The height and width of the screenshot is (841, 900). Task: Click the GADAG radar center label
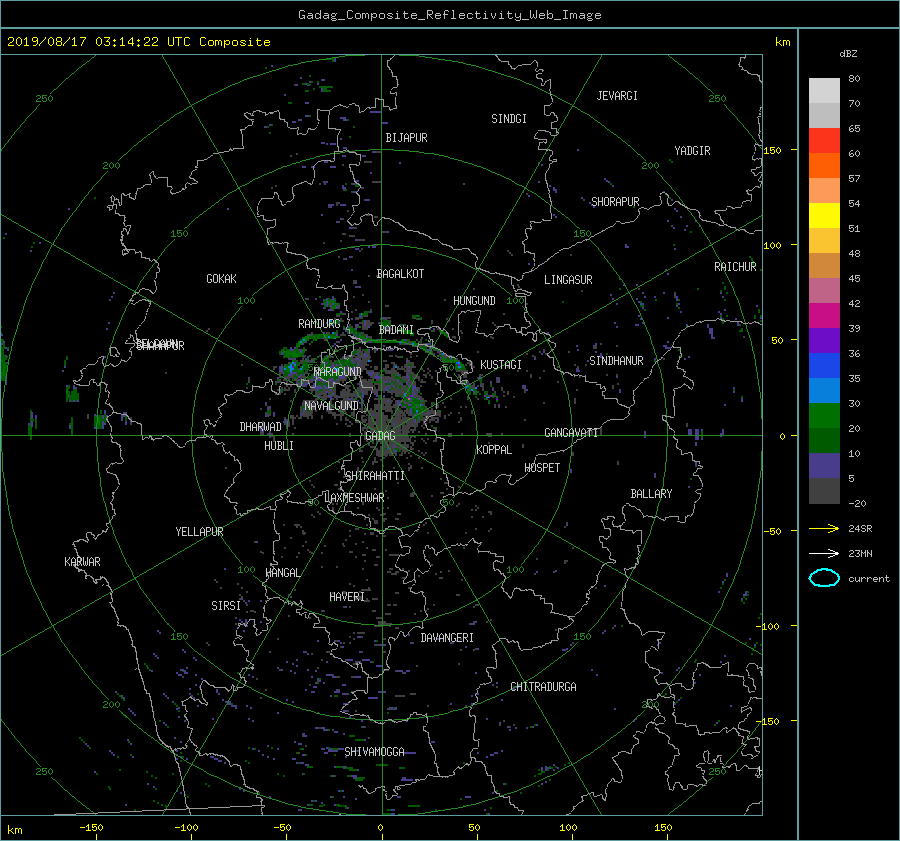click(380, 436)
